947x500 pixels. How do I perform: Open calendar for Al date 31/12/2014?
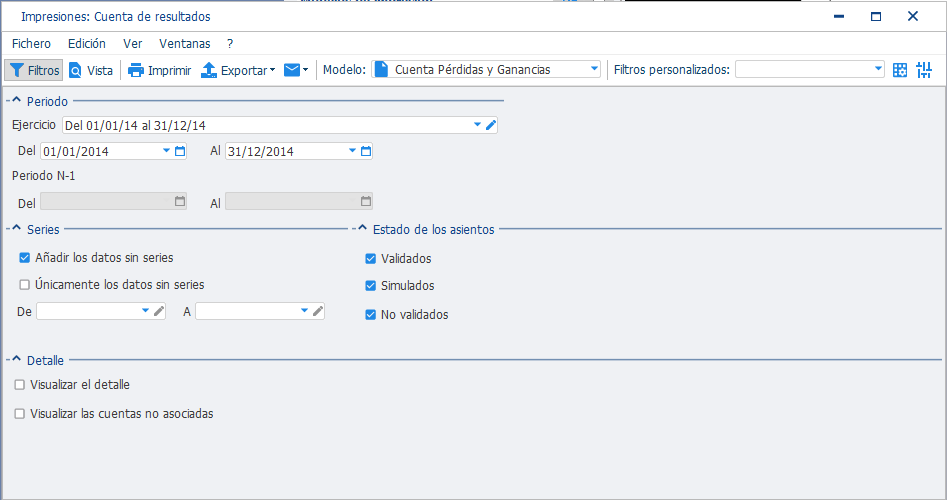click(x=366, y=151)
